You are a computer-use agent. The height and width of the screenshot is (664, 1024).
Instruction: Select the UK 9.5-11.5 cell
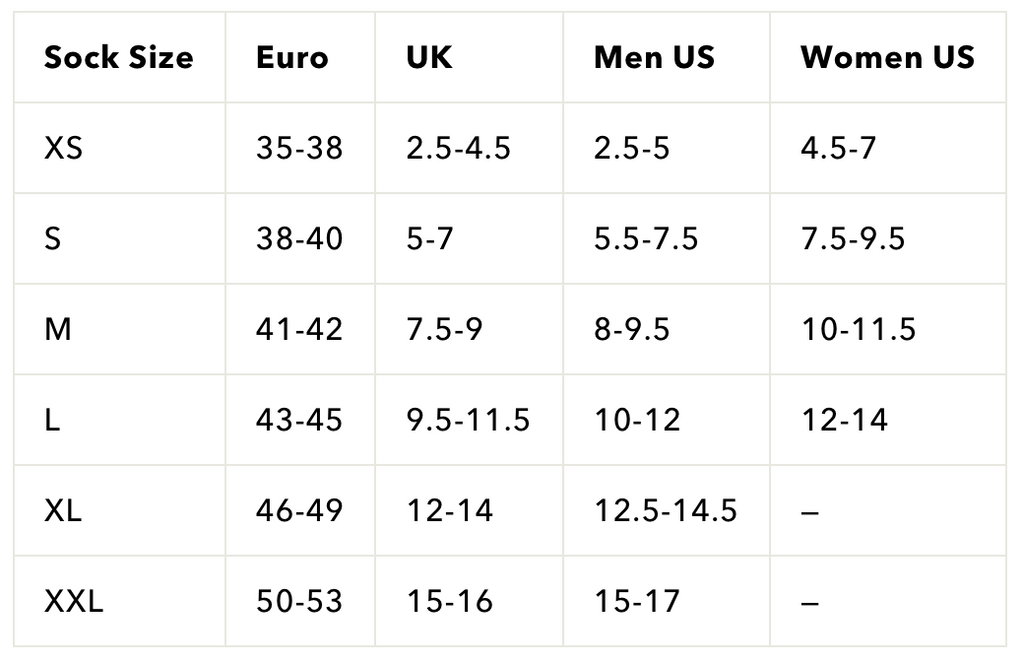tap(468, 420)
